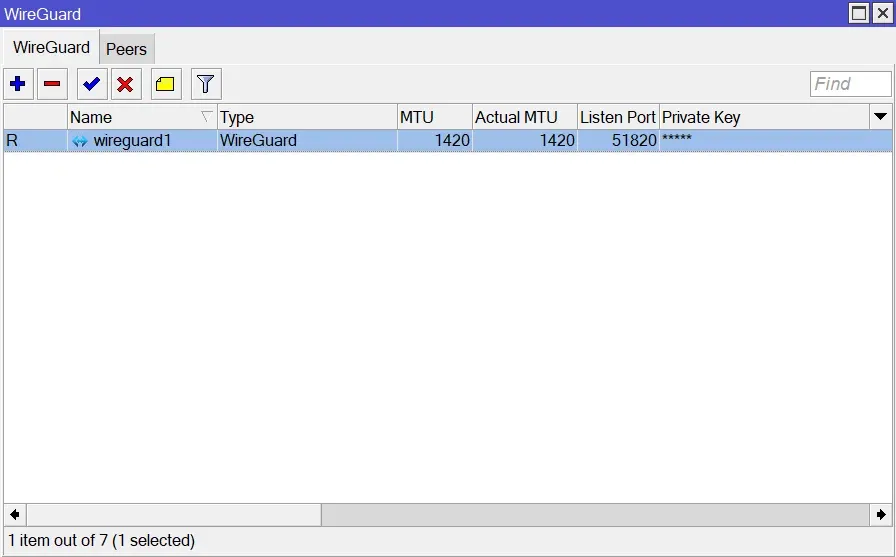This screenshot has width=896, height=557.
Task: Open the column chooser dropdown arrow
Action: (880, 117)
